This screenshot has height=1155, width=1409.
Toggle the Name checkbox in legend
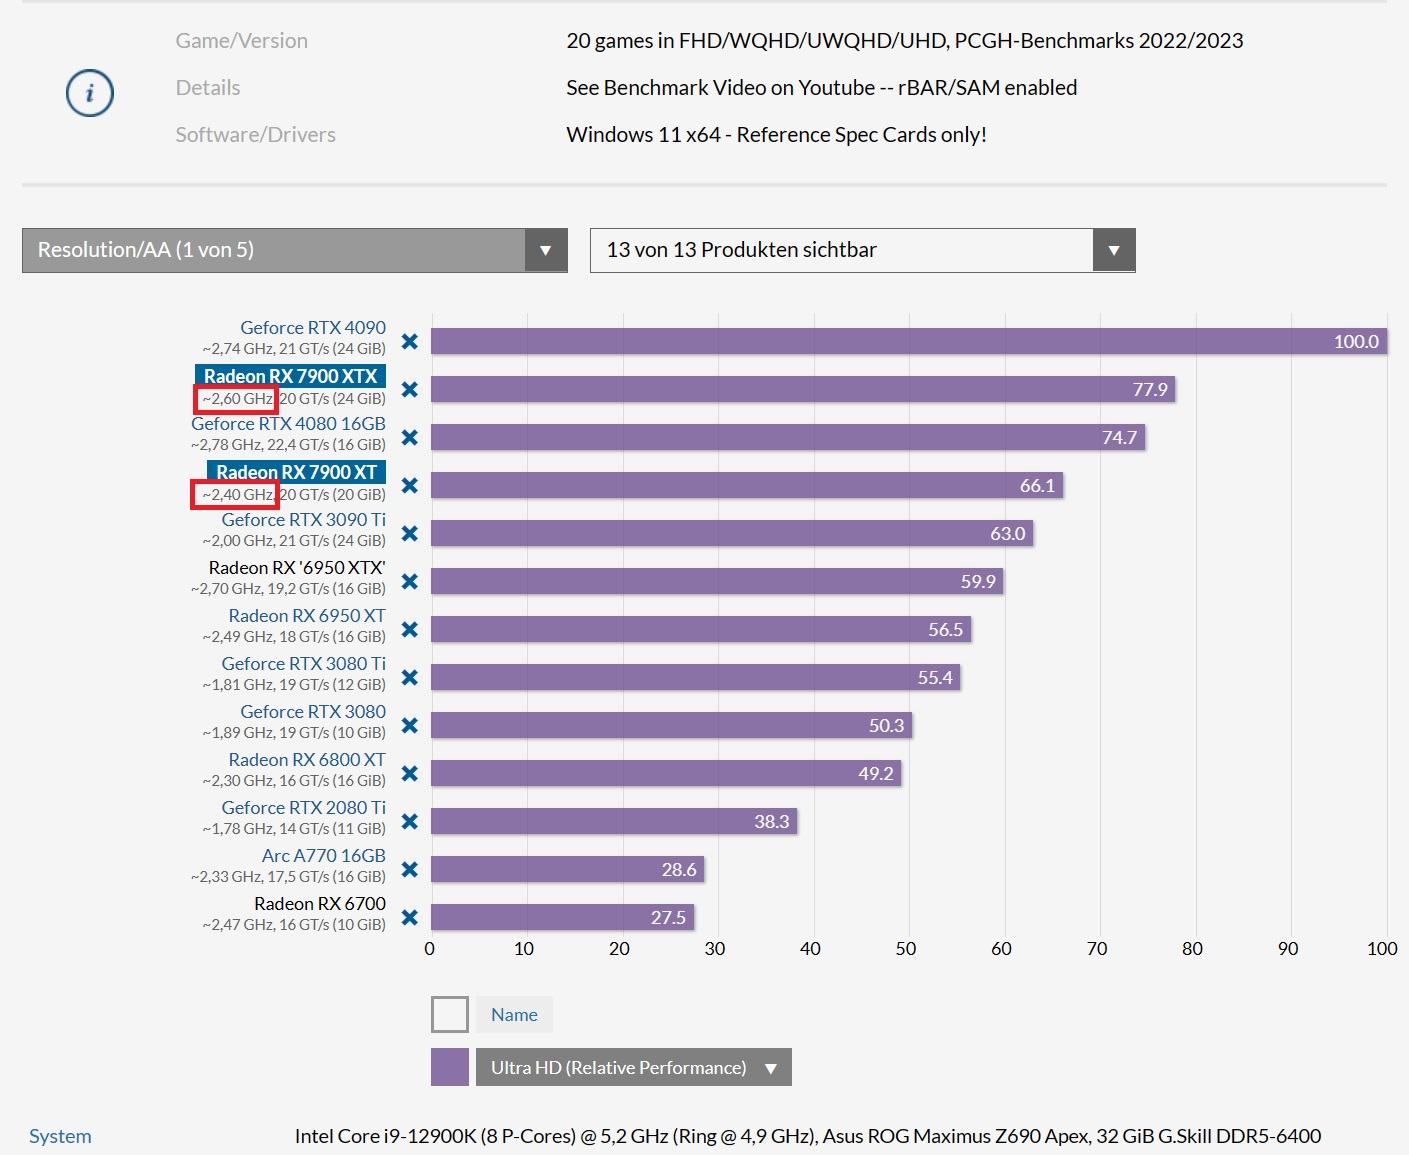coord(450,1015)
